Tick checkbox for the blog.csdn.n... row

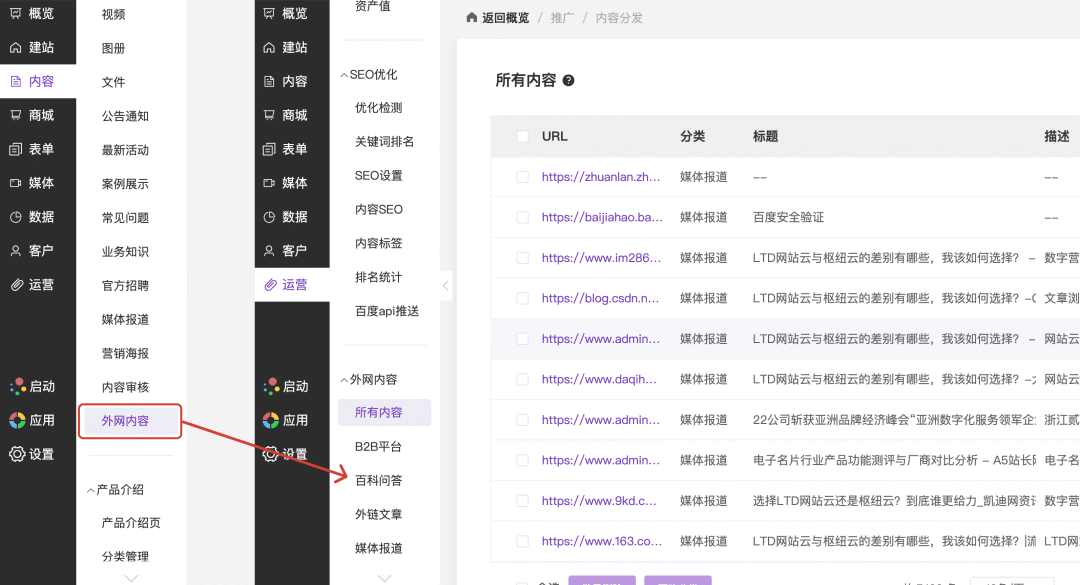[x=523, y=298]
